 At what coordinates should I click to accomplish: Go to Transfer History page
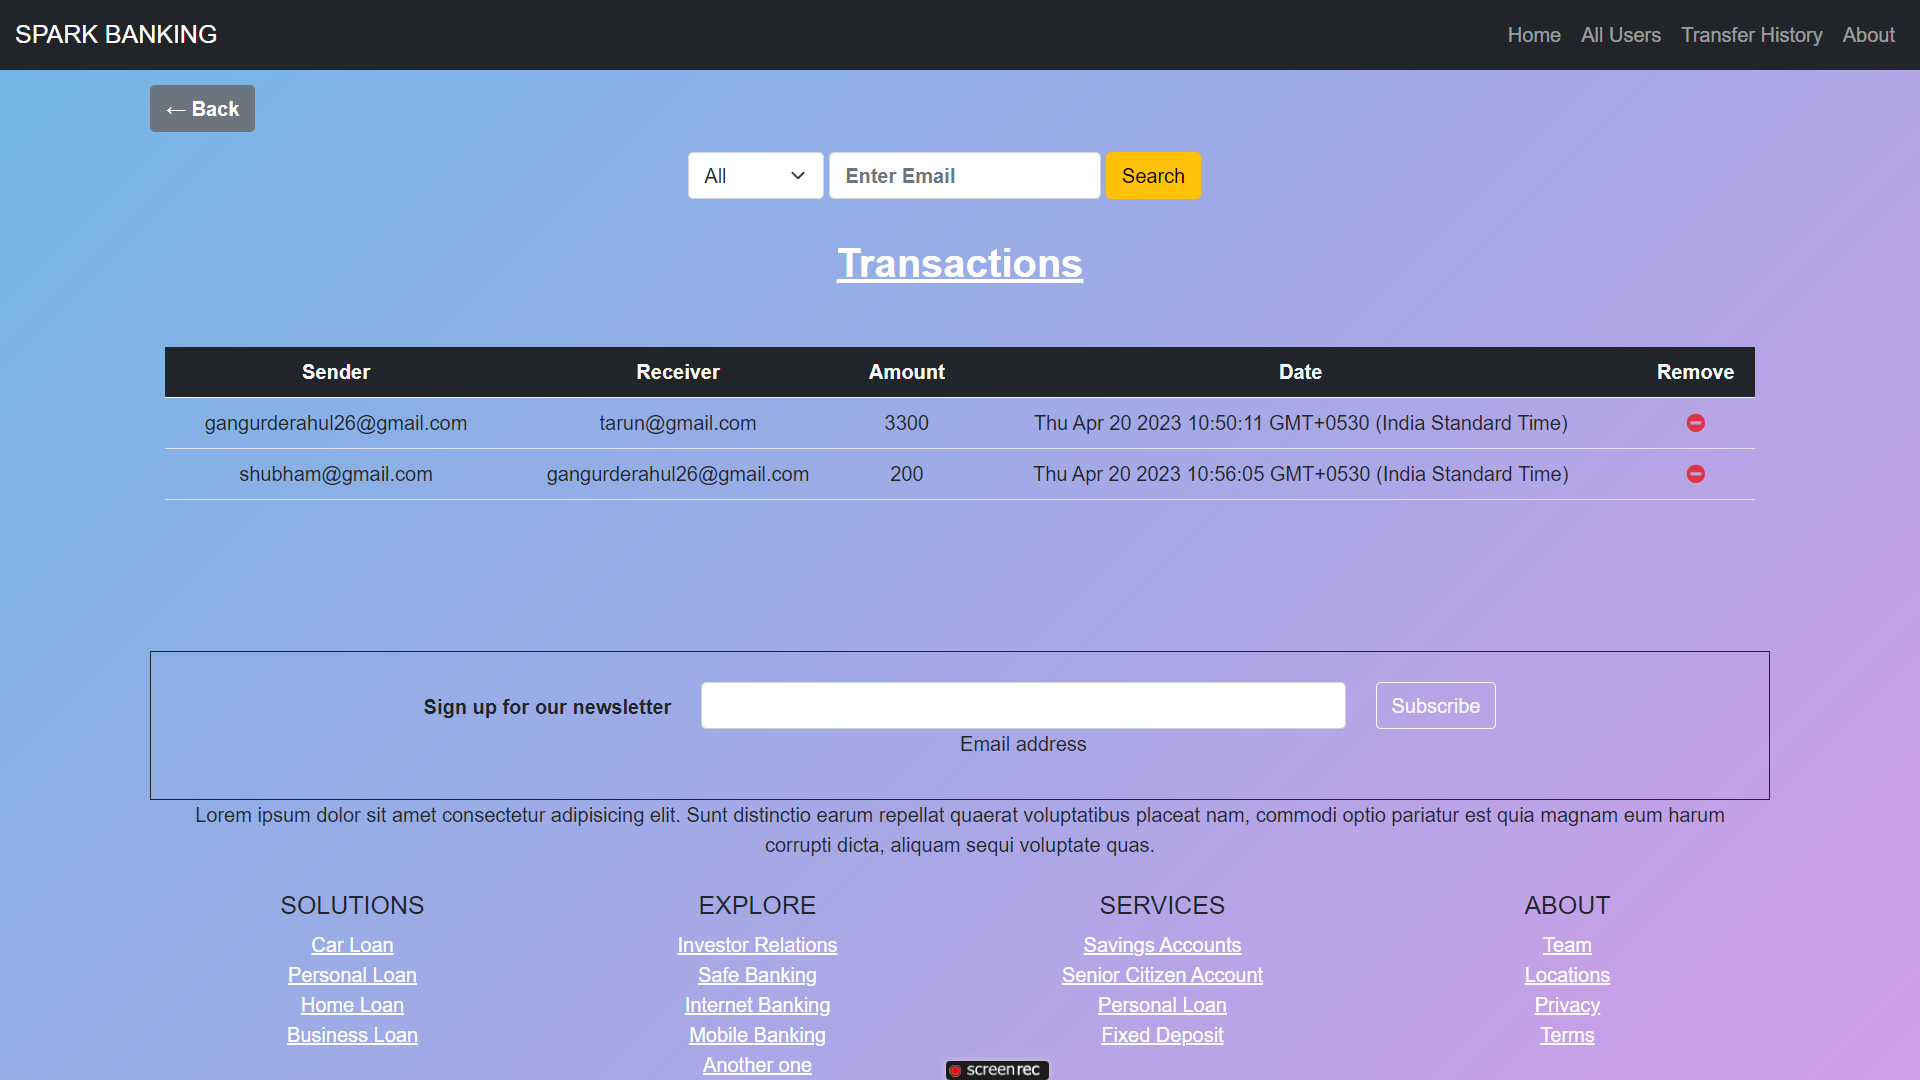point(1752,35)
